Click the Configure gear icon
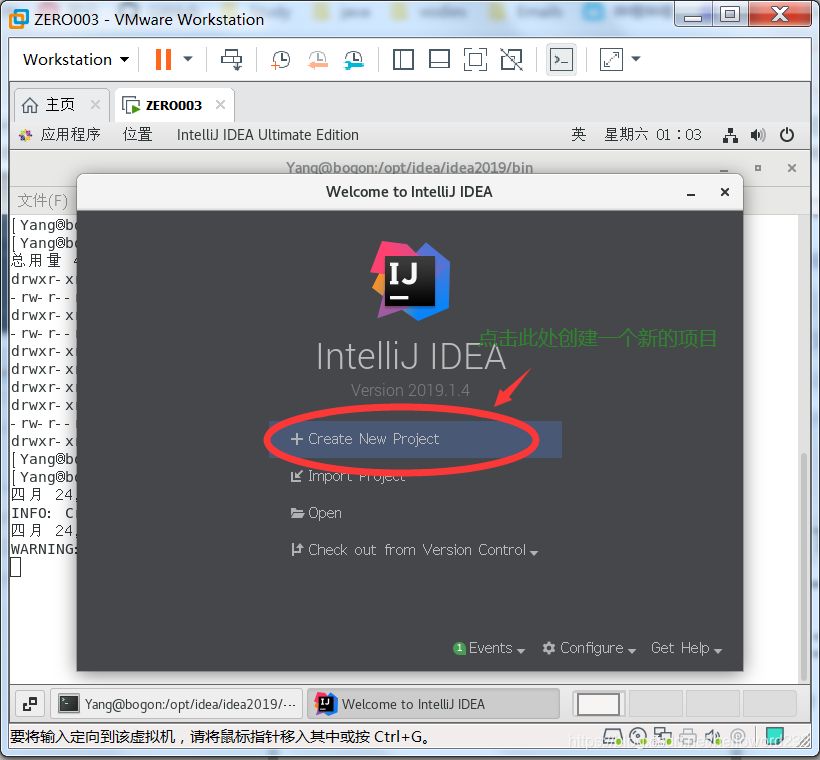This screenshot has width=820, height=760. click(549, 648)
